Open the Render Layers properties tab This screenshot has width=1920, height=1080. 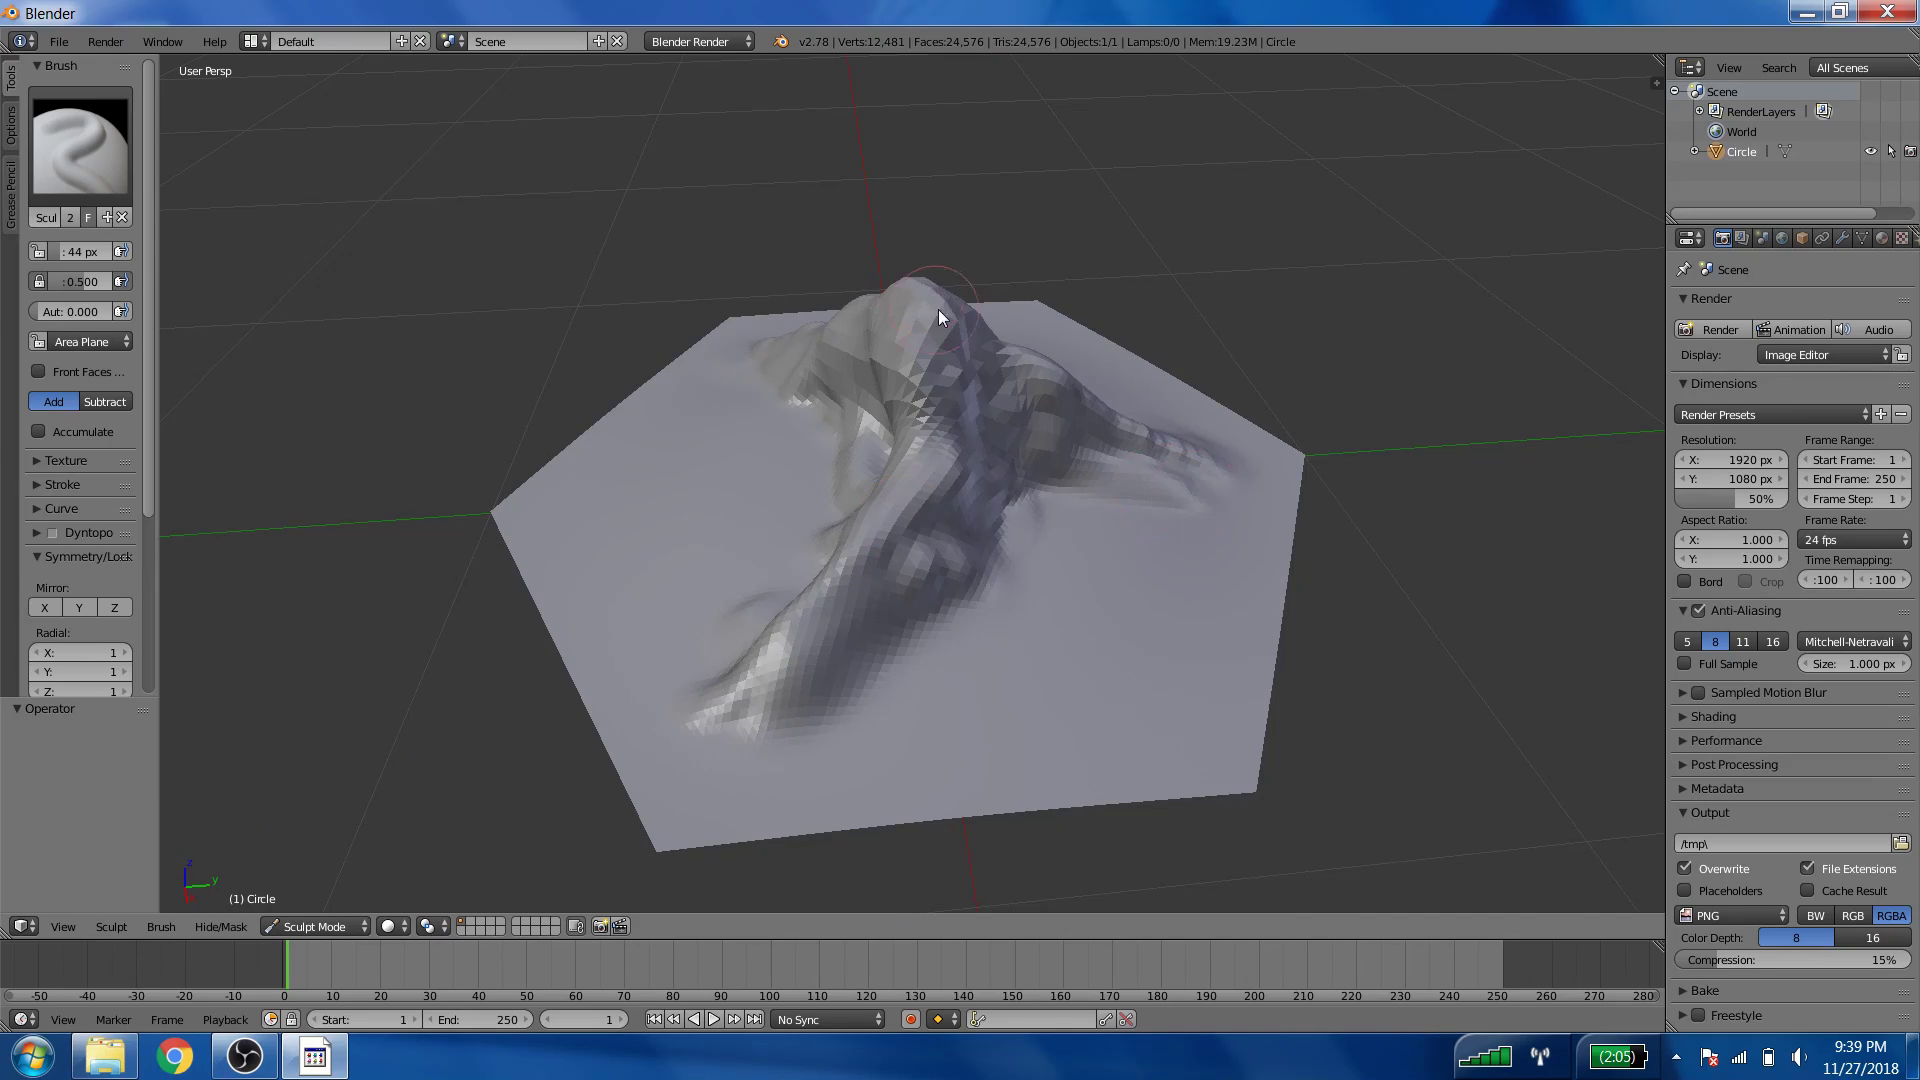(x=1742, y=238)
